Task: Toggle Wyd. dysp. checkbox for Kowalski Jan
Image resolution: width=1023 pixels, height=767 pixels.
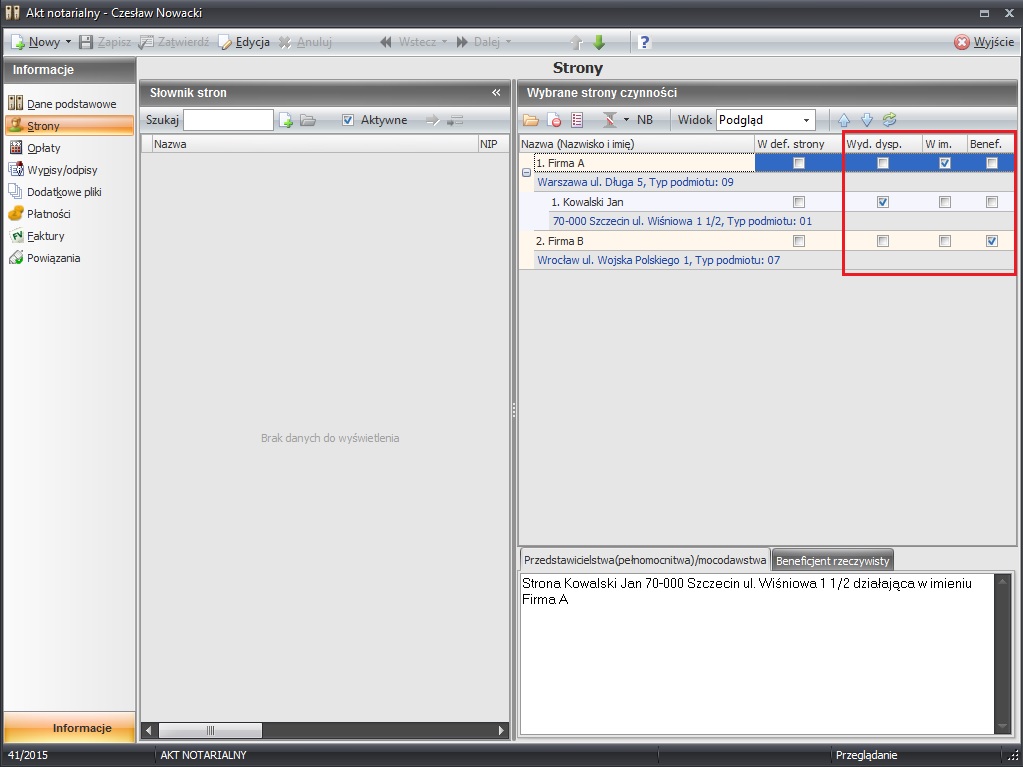Action: click(882, 202)
